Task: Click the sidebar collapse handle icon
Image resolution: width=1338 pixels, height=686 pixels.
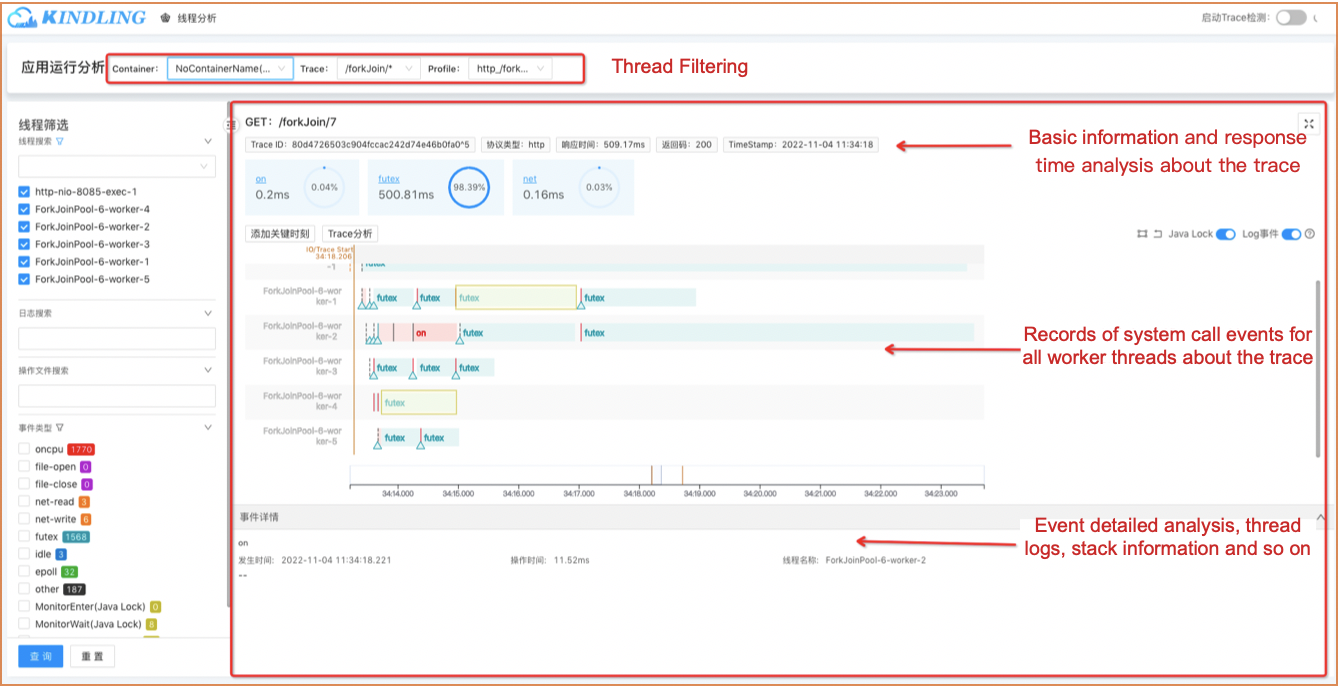Action: click(230, 124)
